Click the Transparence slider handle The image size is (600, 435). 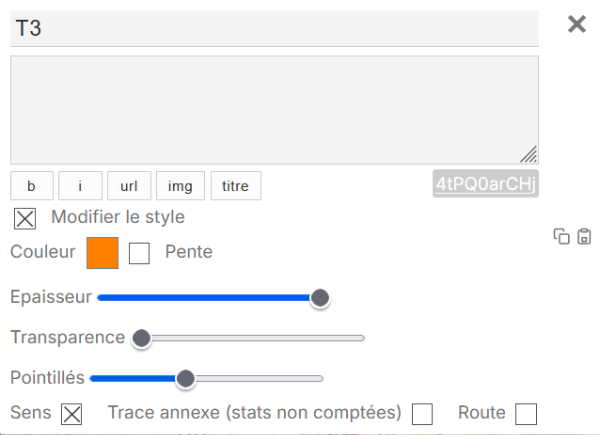[x=141, y=338]
